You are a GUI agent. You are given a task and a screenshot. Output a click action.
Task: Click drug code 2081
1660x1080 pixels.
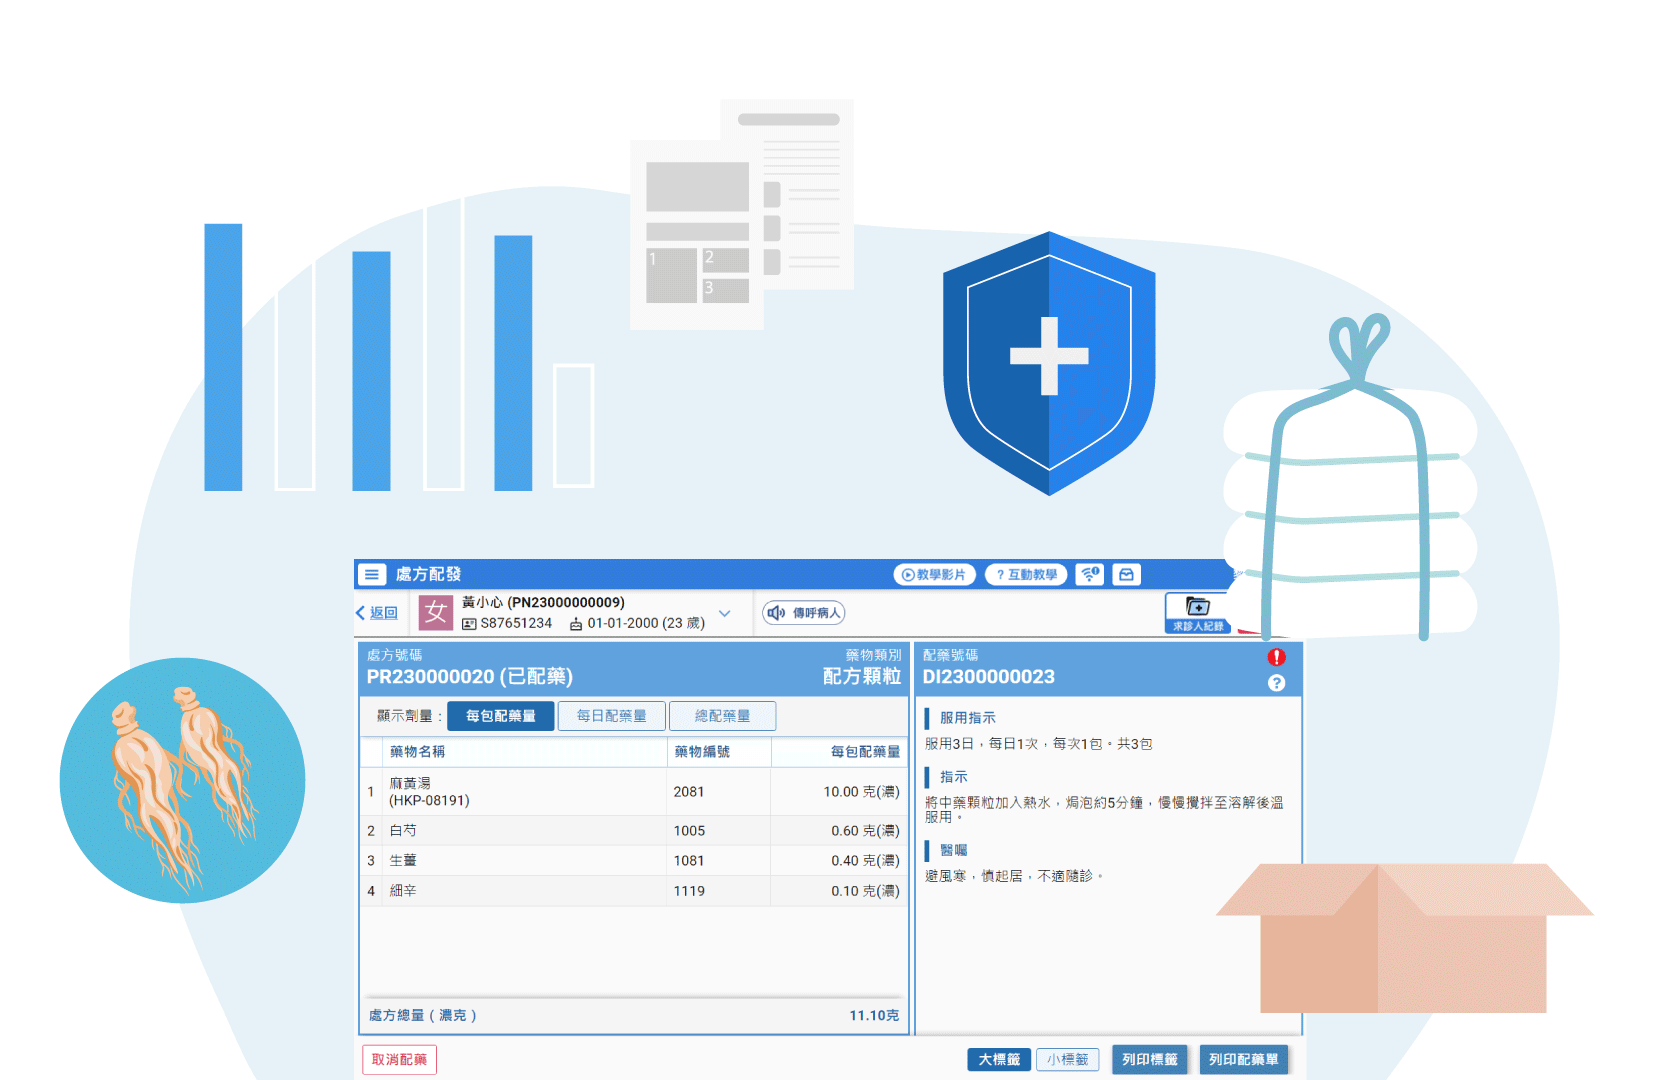pos(689,792)
